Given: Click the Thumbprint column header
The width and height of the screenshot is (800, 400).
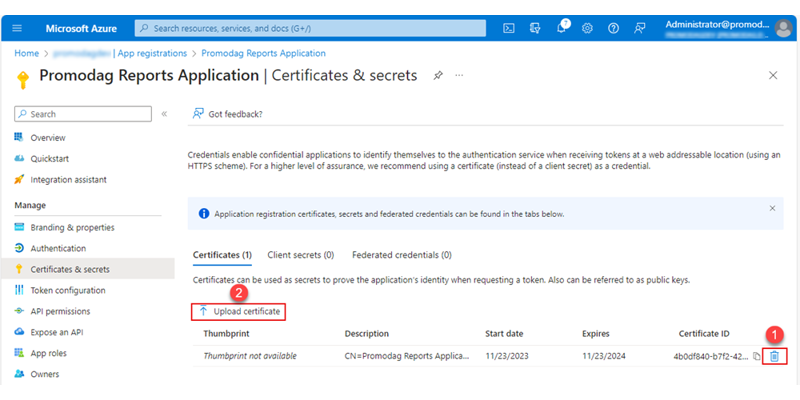Looking at the screenshot, I should pyautogui.click(x=226, y=334).
